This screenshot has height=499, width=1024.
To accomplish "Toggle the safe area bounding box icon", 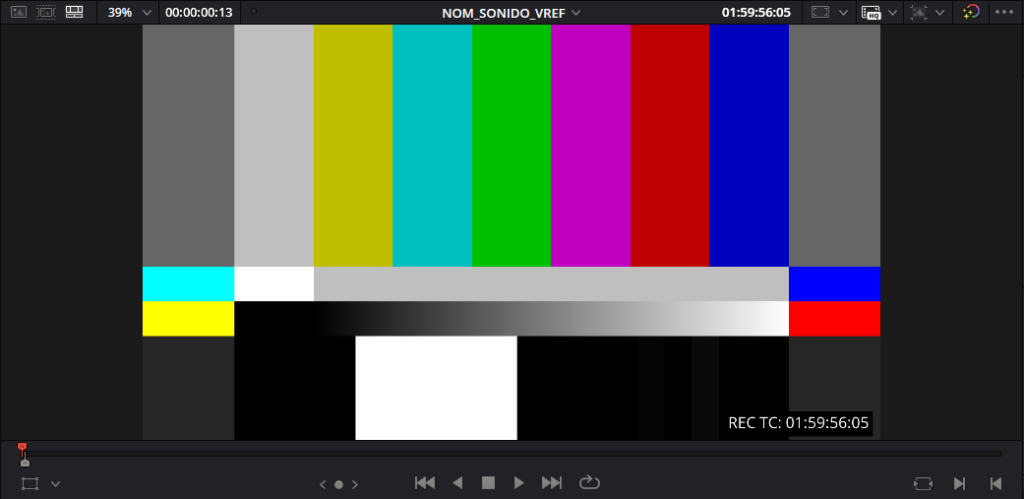I will click(820, 12).
